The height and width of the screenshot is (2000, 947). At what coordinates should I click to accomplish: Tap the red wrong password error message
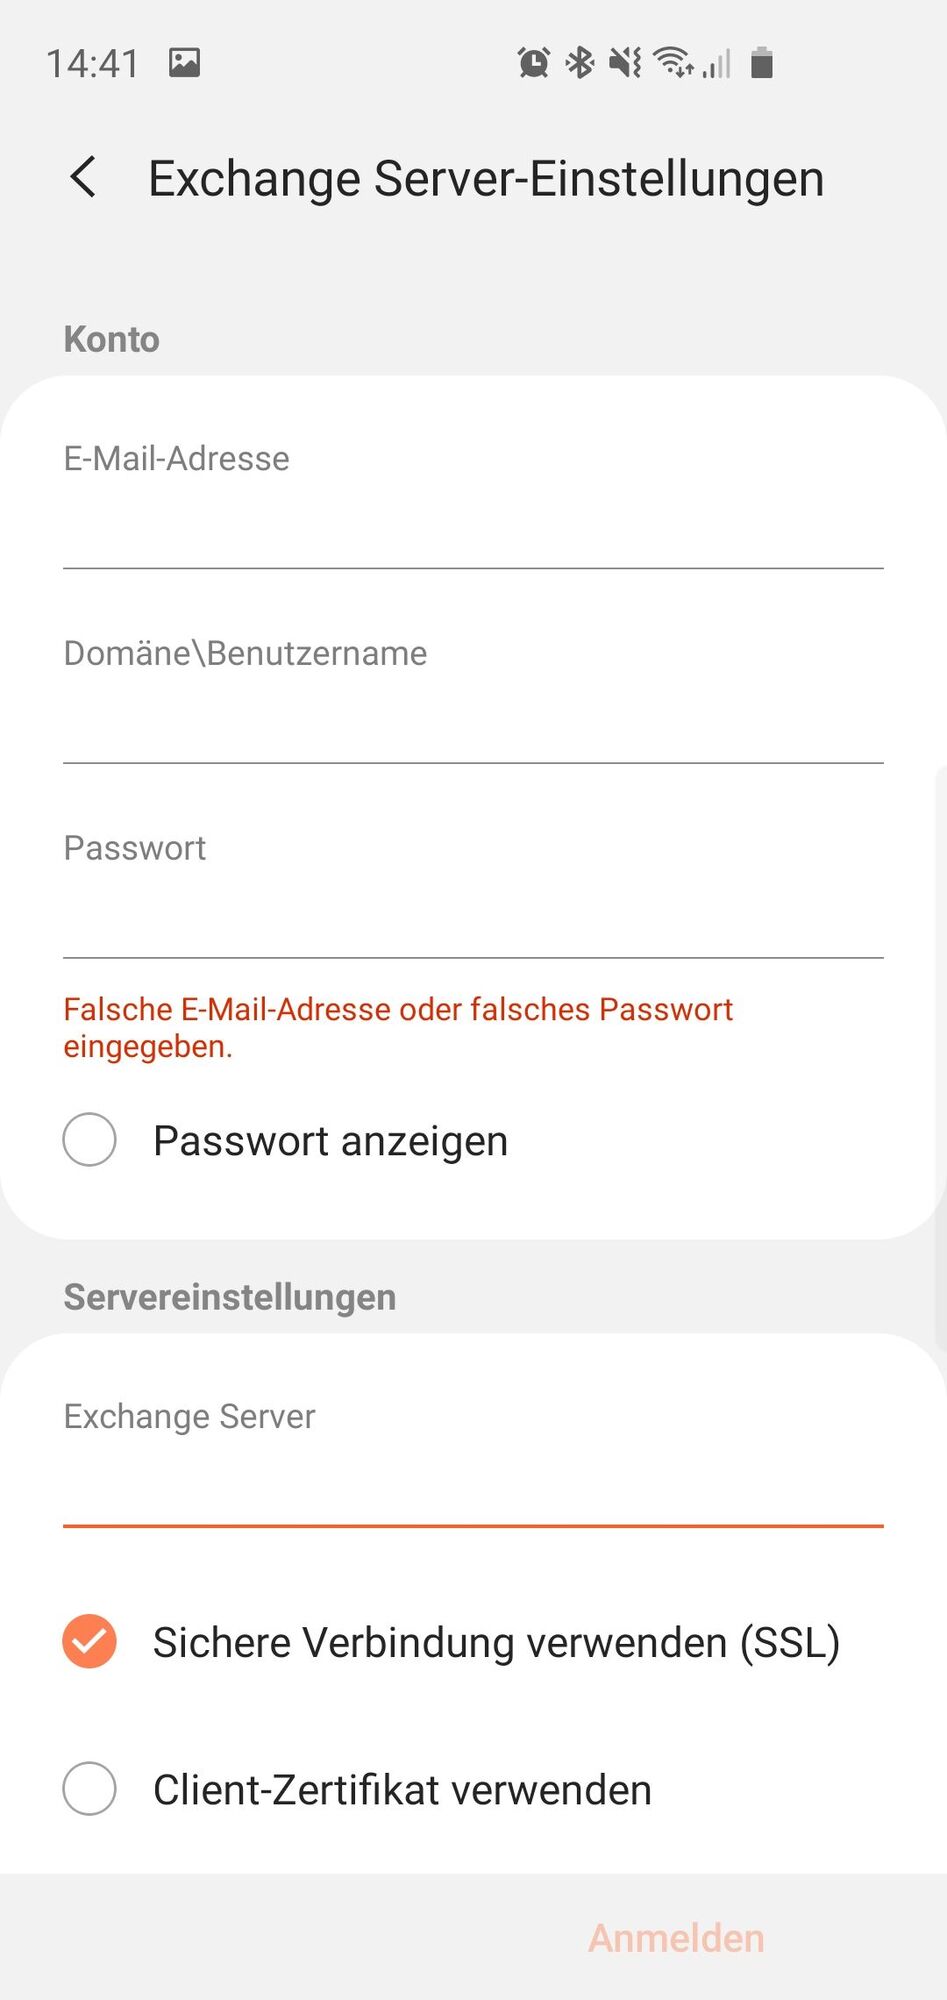pyautogui.click(x=398, y=1027)
